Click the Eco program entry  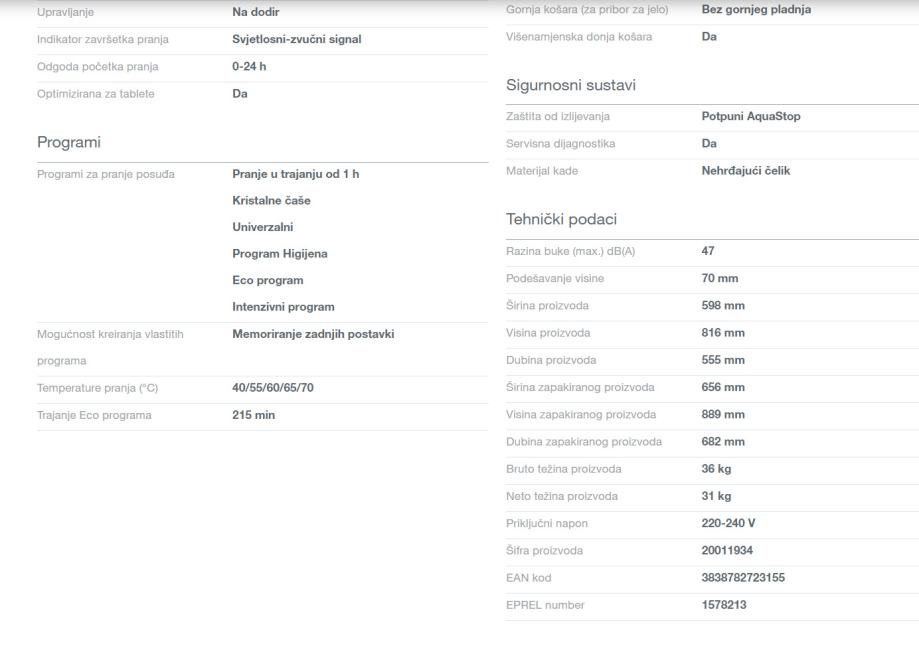click(x=267, y=281)
